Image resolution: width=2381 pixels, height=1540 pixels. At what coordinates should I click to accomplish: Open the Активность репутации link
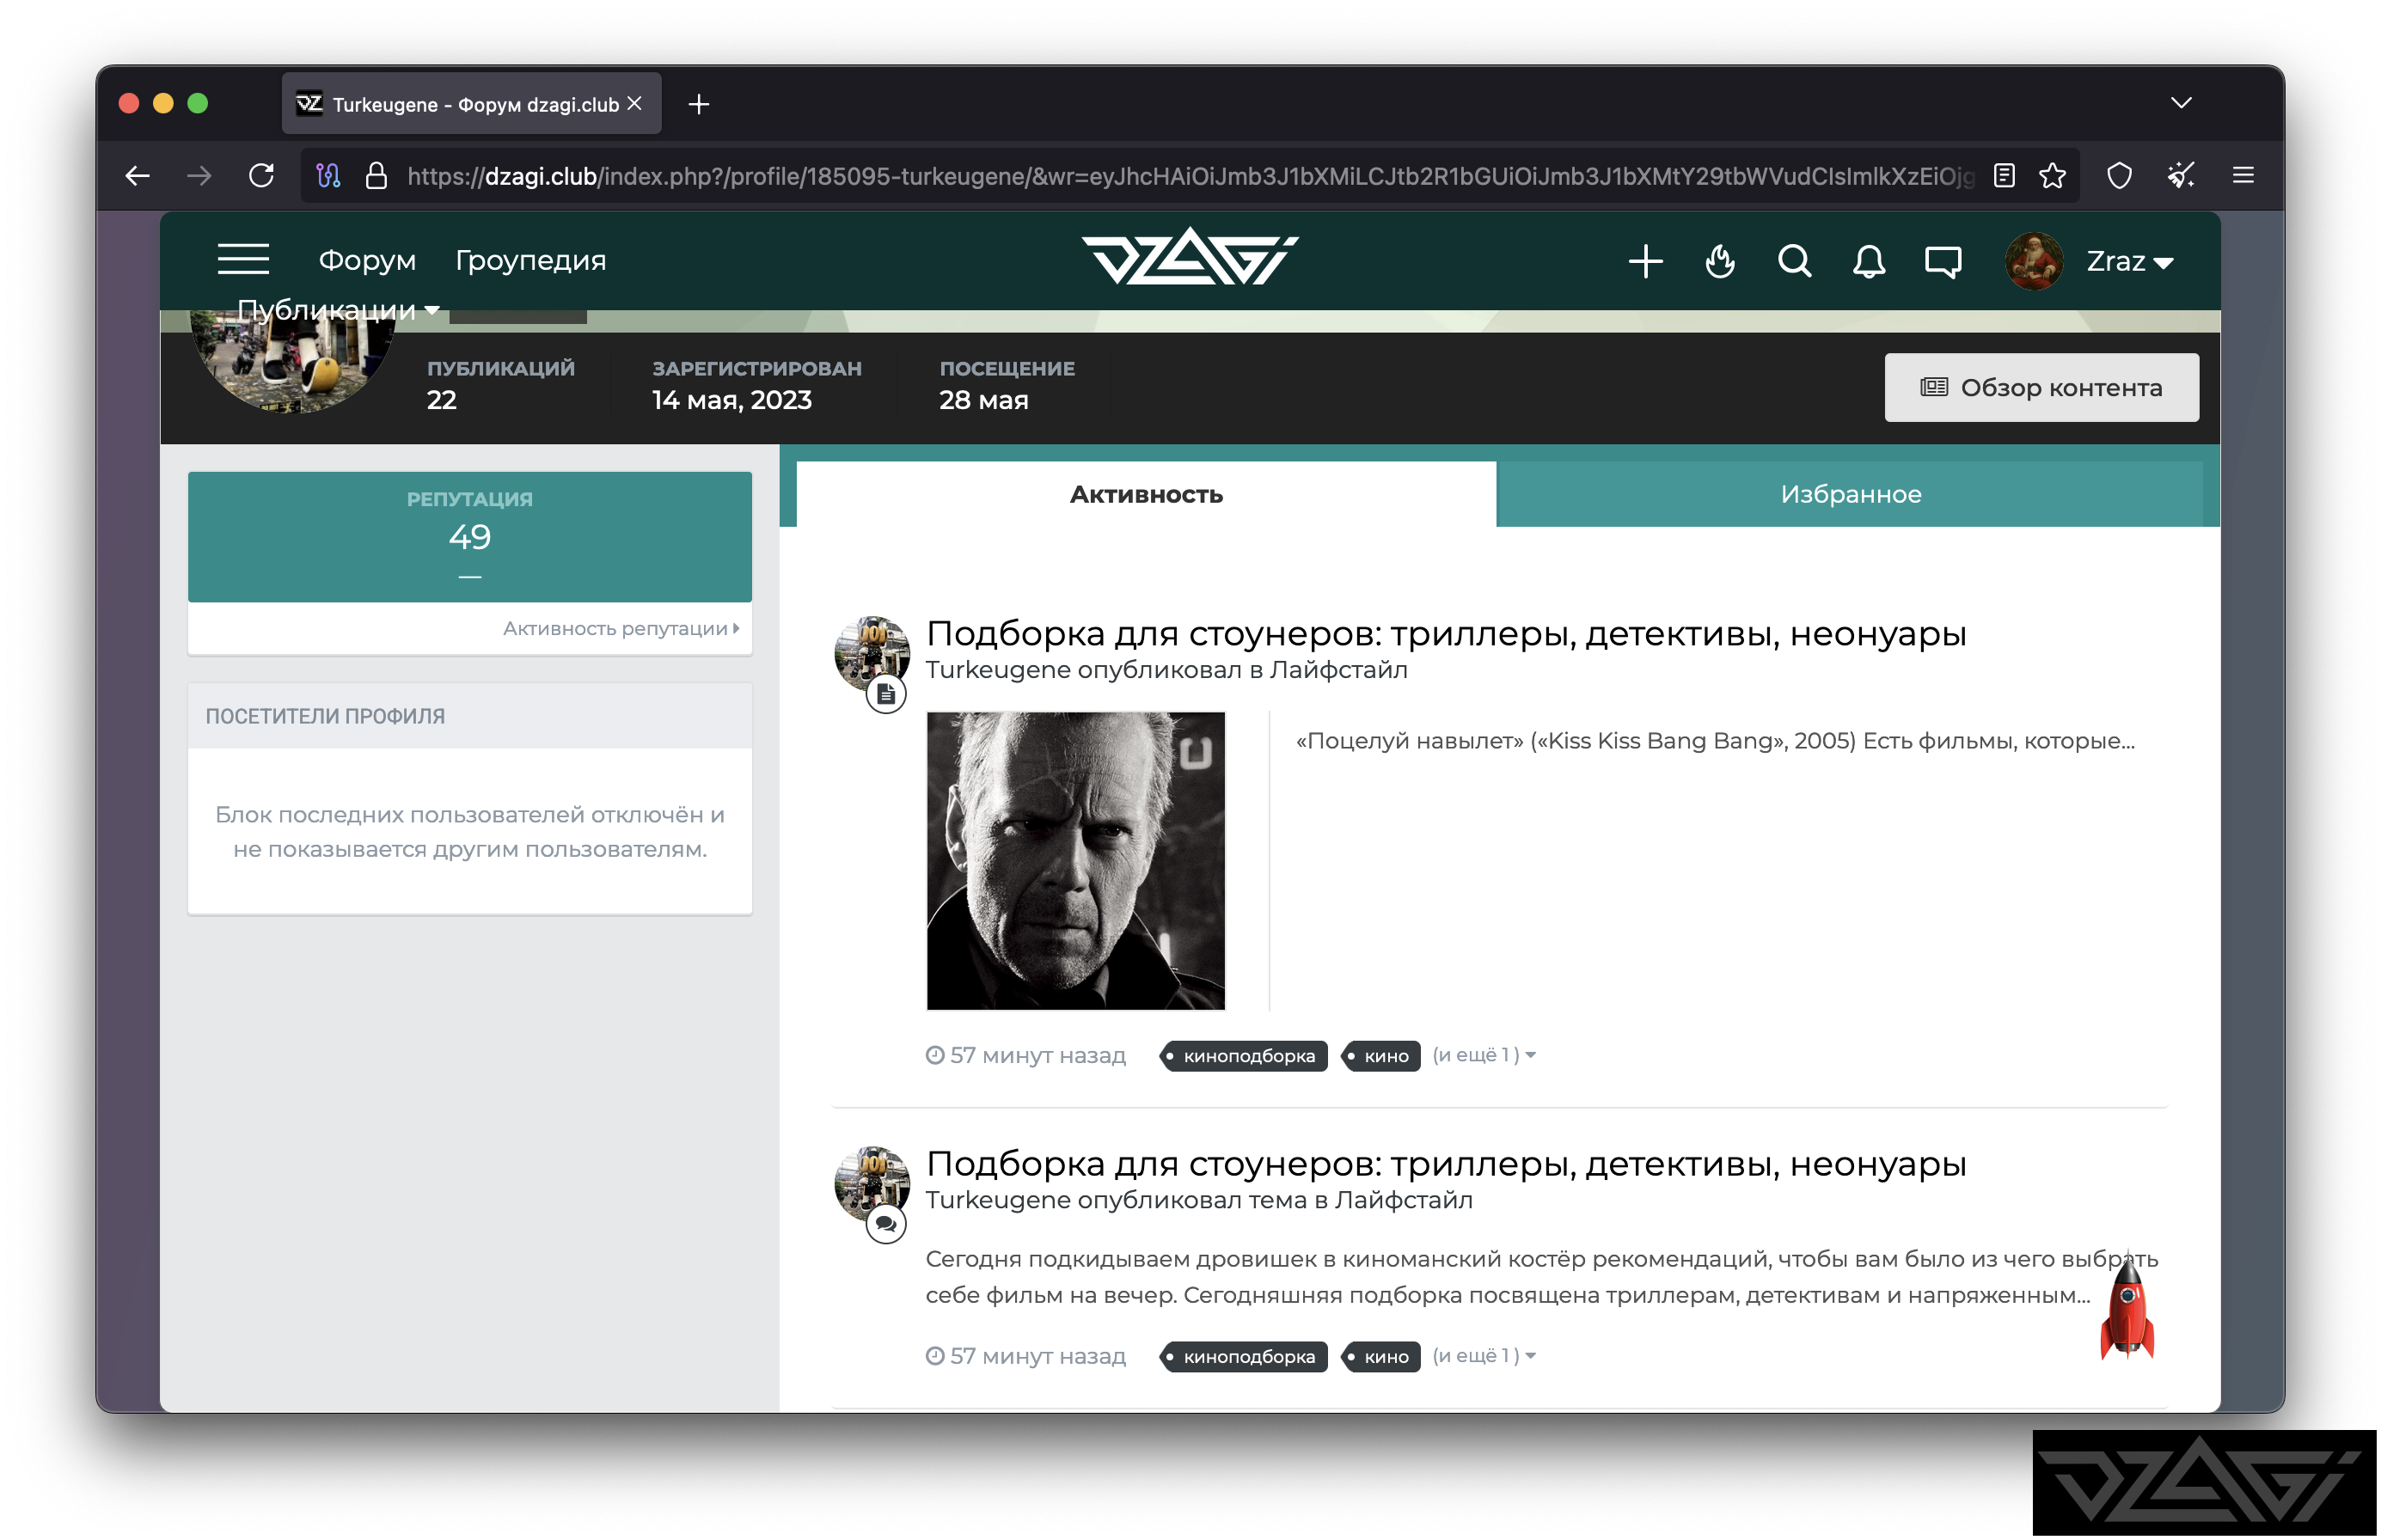[x=621, y=628]
